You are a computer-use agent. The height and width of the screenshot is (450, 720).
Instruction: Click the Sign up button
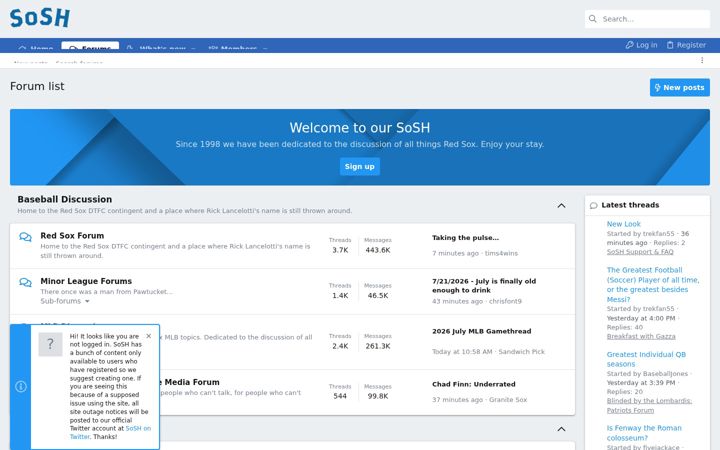pyautogui.click(x=360, y=166)
